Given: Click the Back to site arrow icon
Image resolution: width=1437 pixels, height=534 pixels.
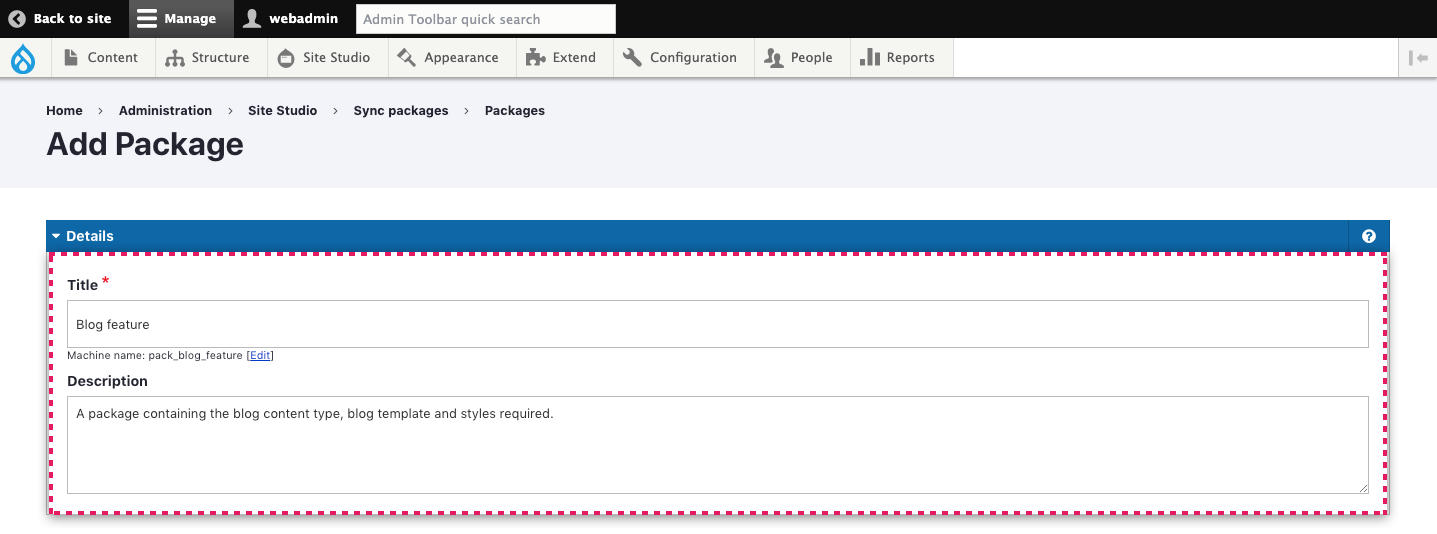Looking at the screenshot, I should [x=17, y=18].
